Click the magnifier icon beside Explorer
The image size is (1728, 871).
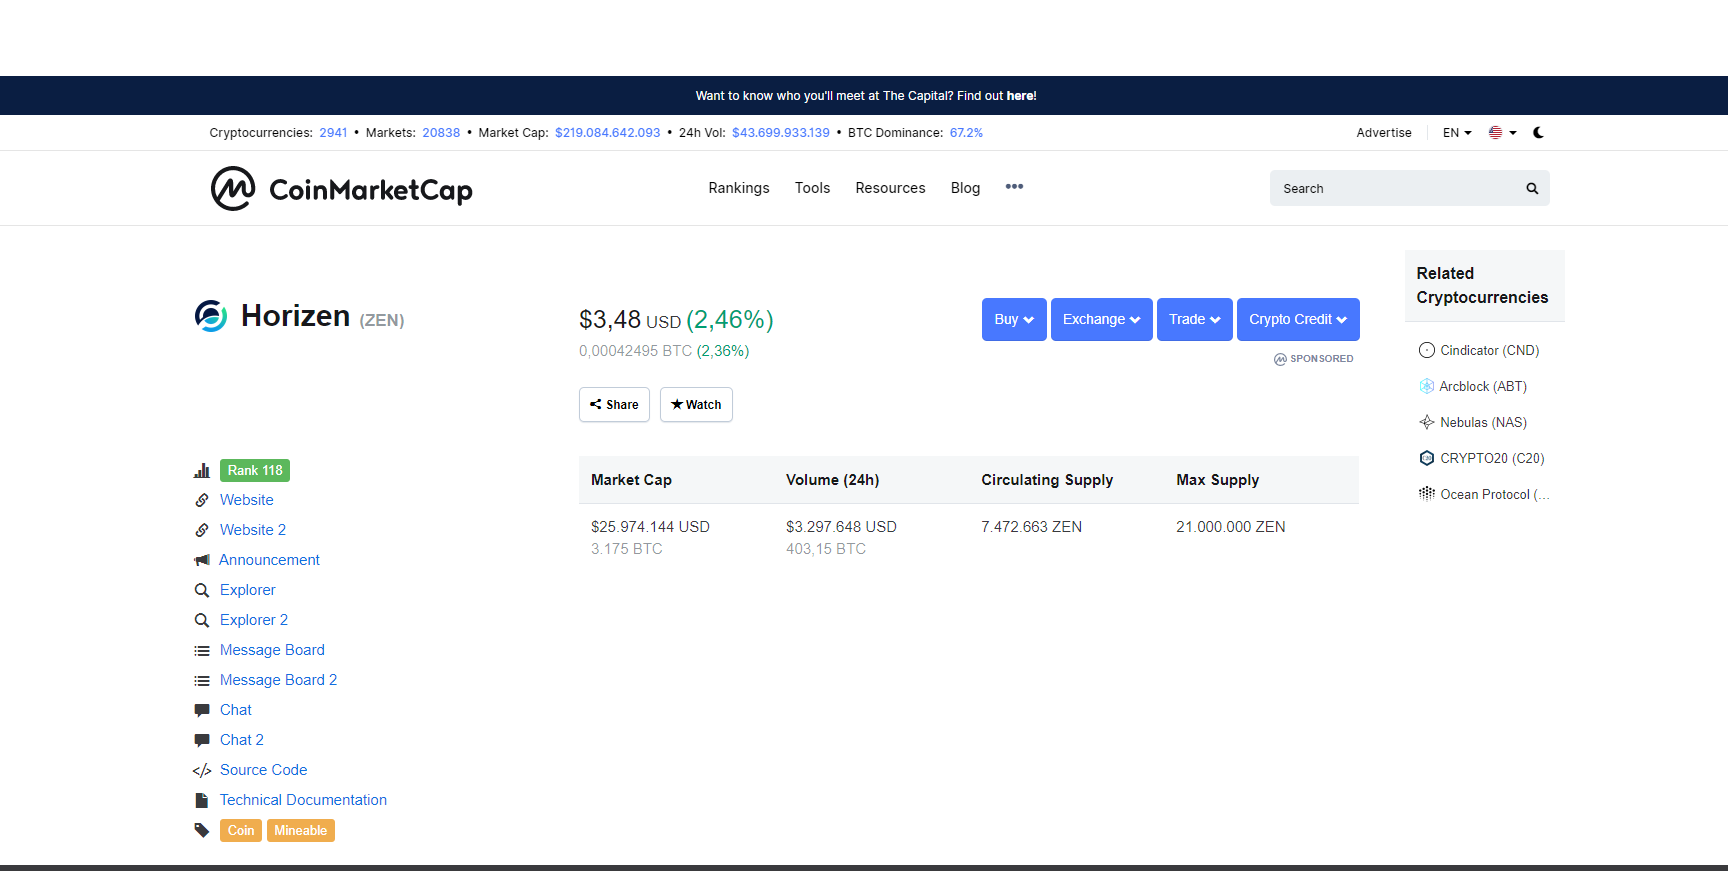202,590
